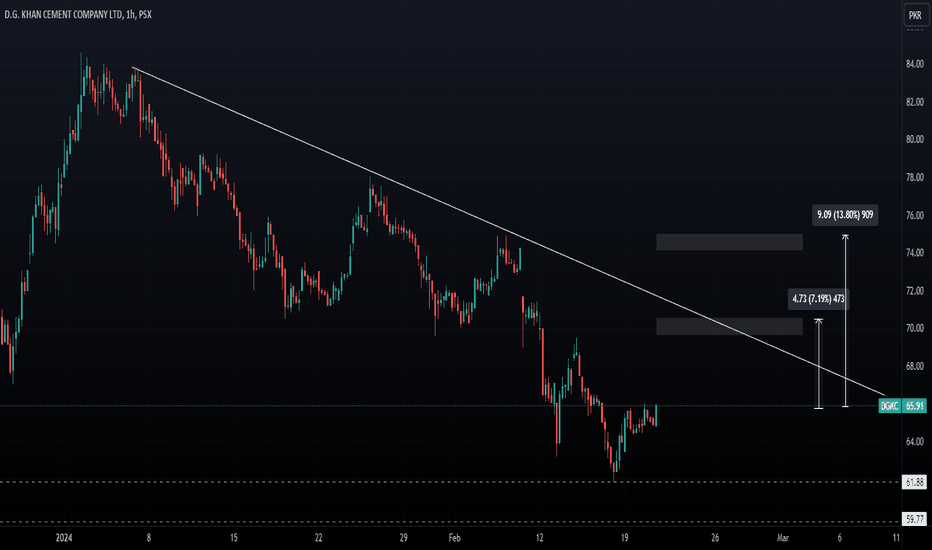Select the short measurement arrow near 7.19%

coord(818,364)
